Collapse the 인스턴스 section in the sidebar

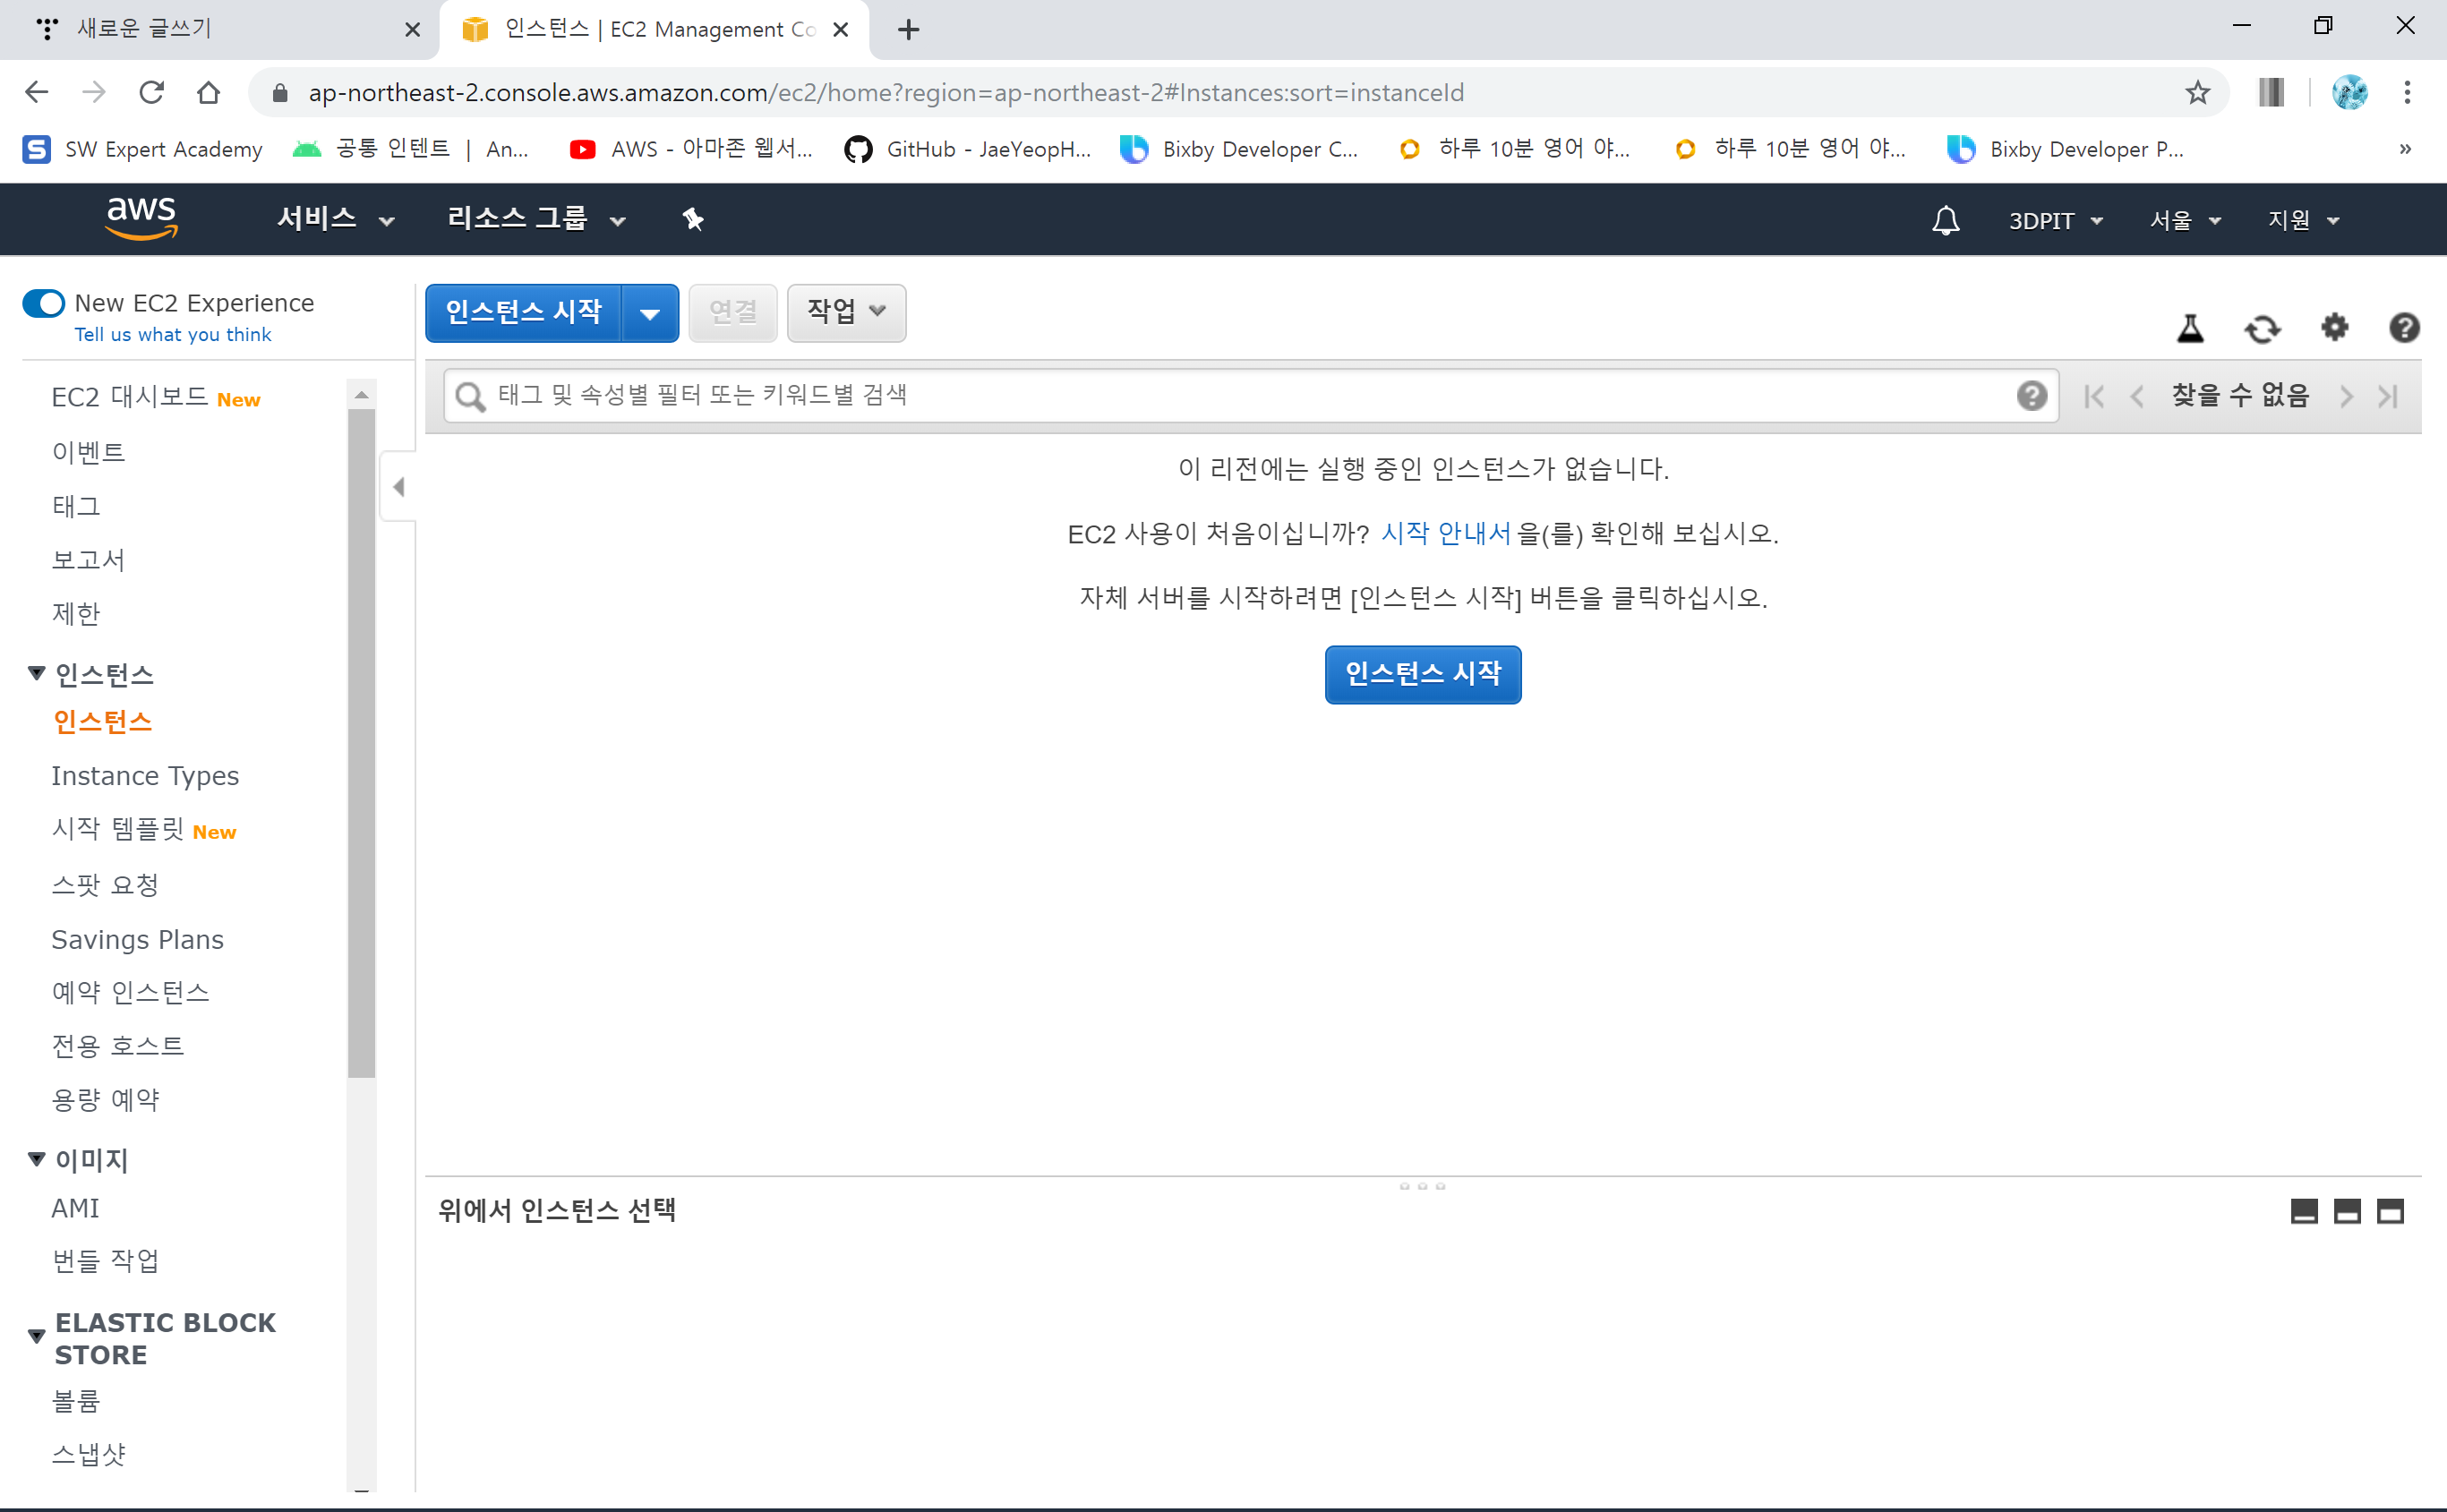pyautogui.click(x=37, y=674)
